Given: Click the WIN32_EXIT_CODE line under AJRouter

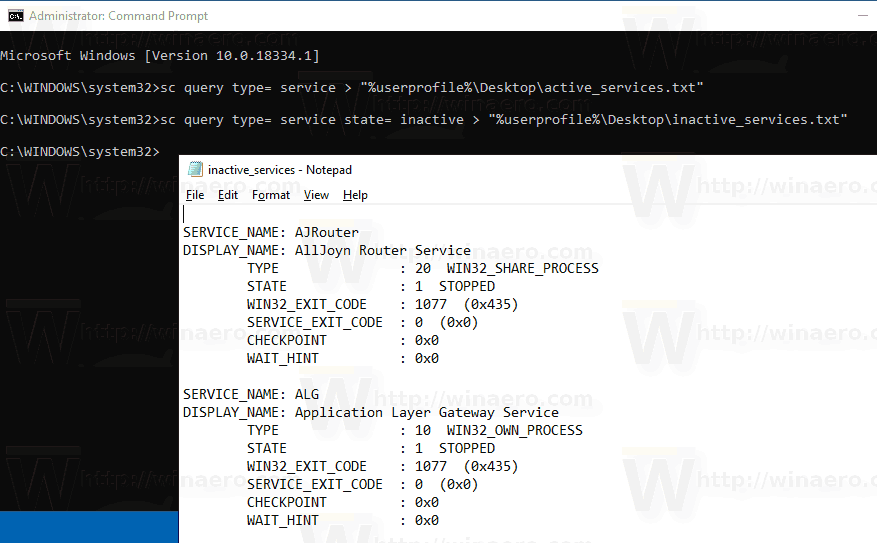Looking at the screenshot, I should coord(383,304).
